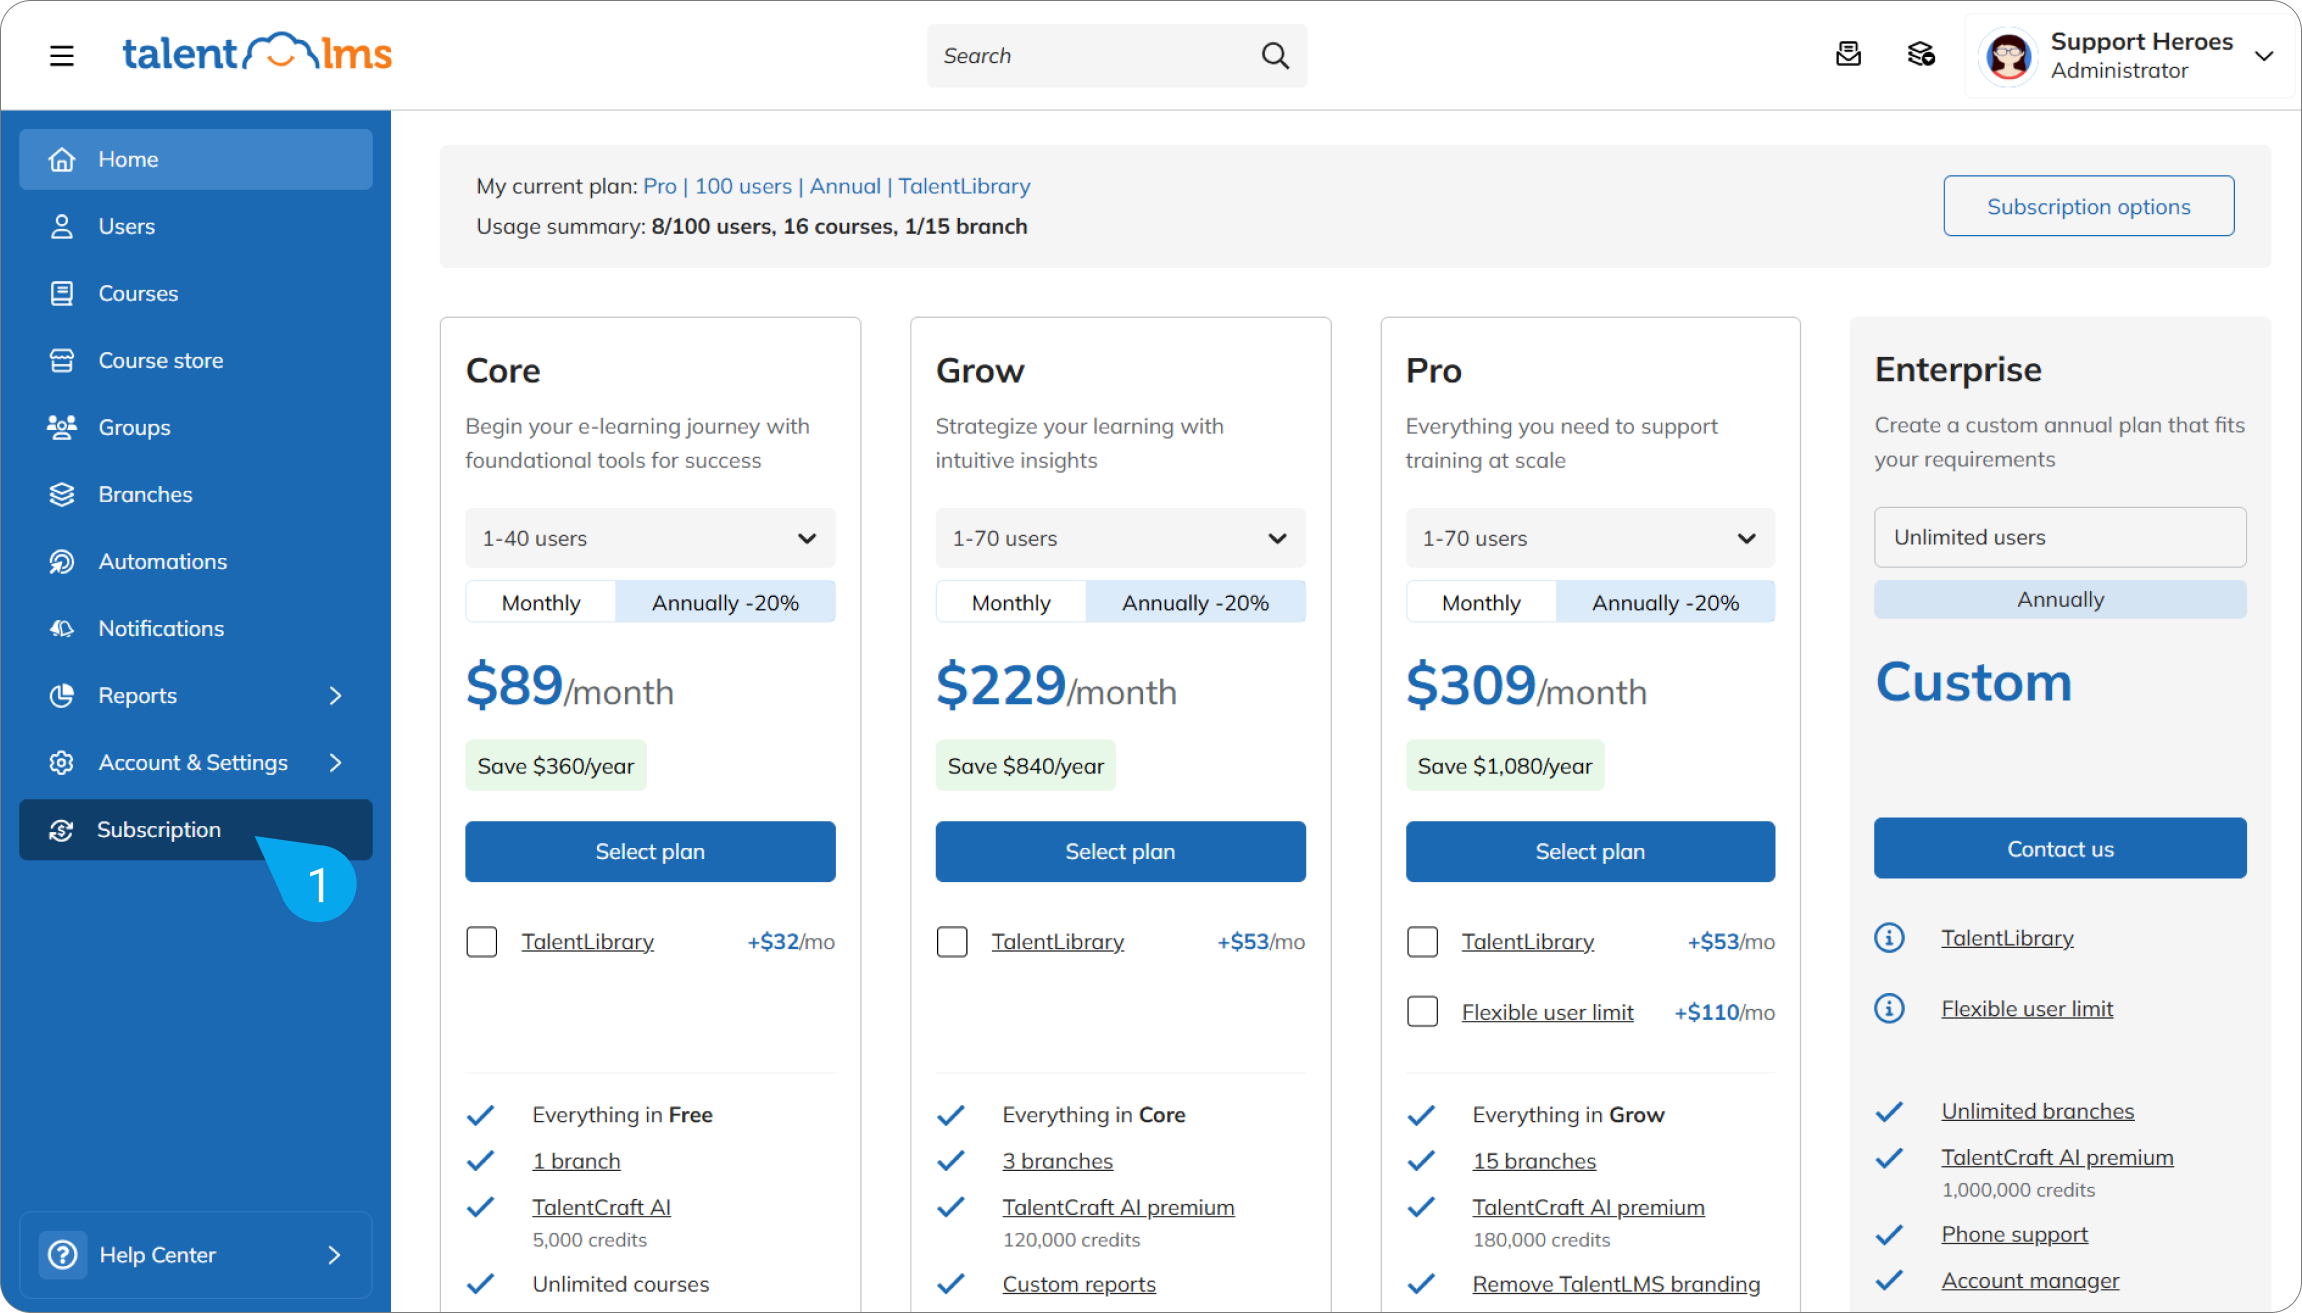
Task: Click the TalentLMS logo
Action: (x=257, y=53)
